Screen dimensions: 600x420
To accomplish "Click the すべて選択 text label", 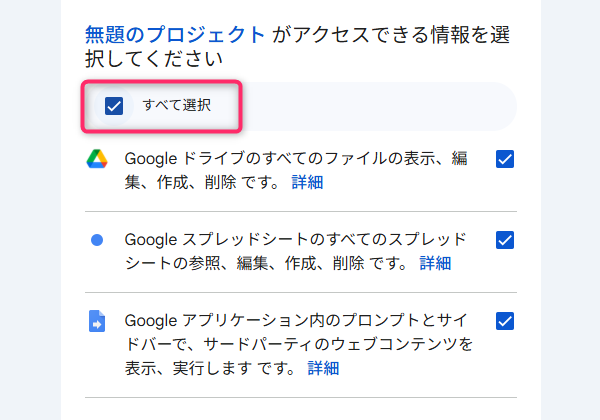I will tap(176, 105).
